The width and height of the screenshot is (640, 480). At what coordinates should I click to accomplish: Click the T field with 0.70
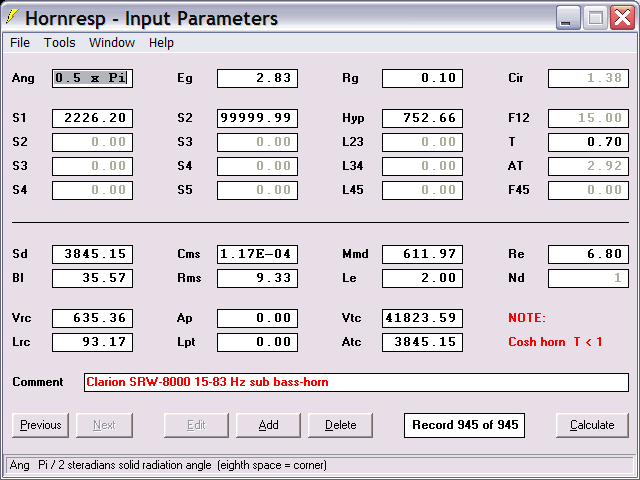(588, 142)
